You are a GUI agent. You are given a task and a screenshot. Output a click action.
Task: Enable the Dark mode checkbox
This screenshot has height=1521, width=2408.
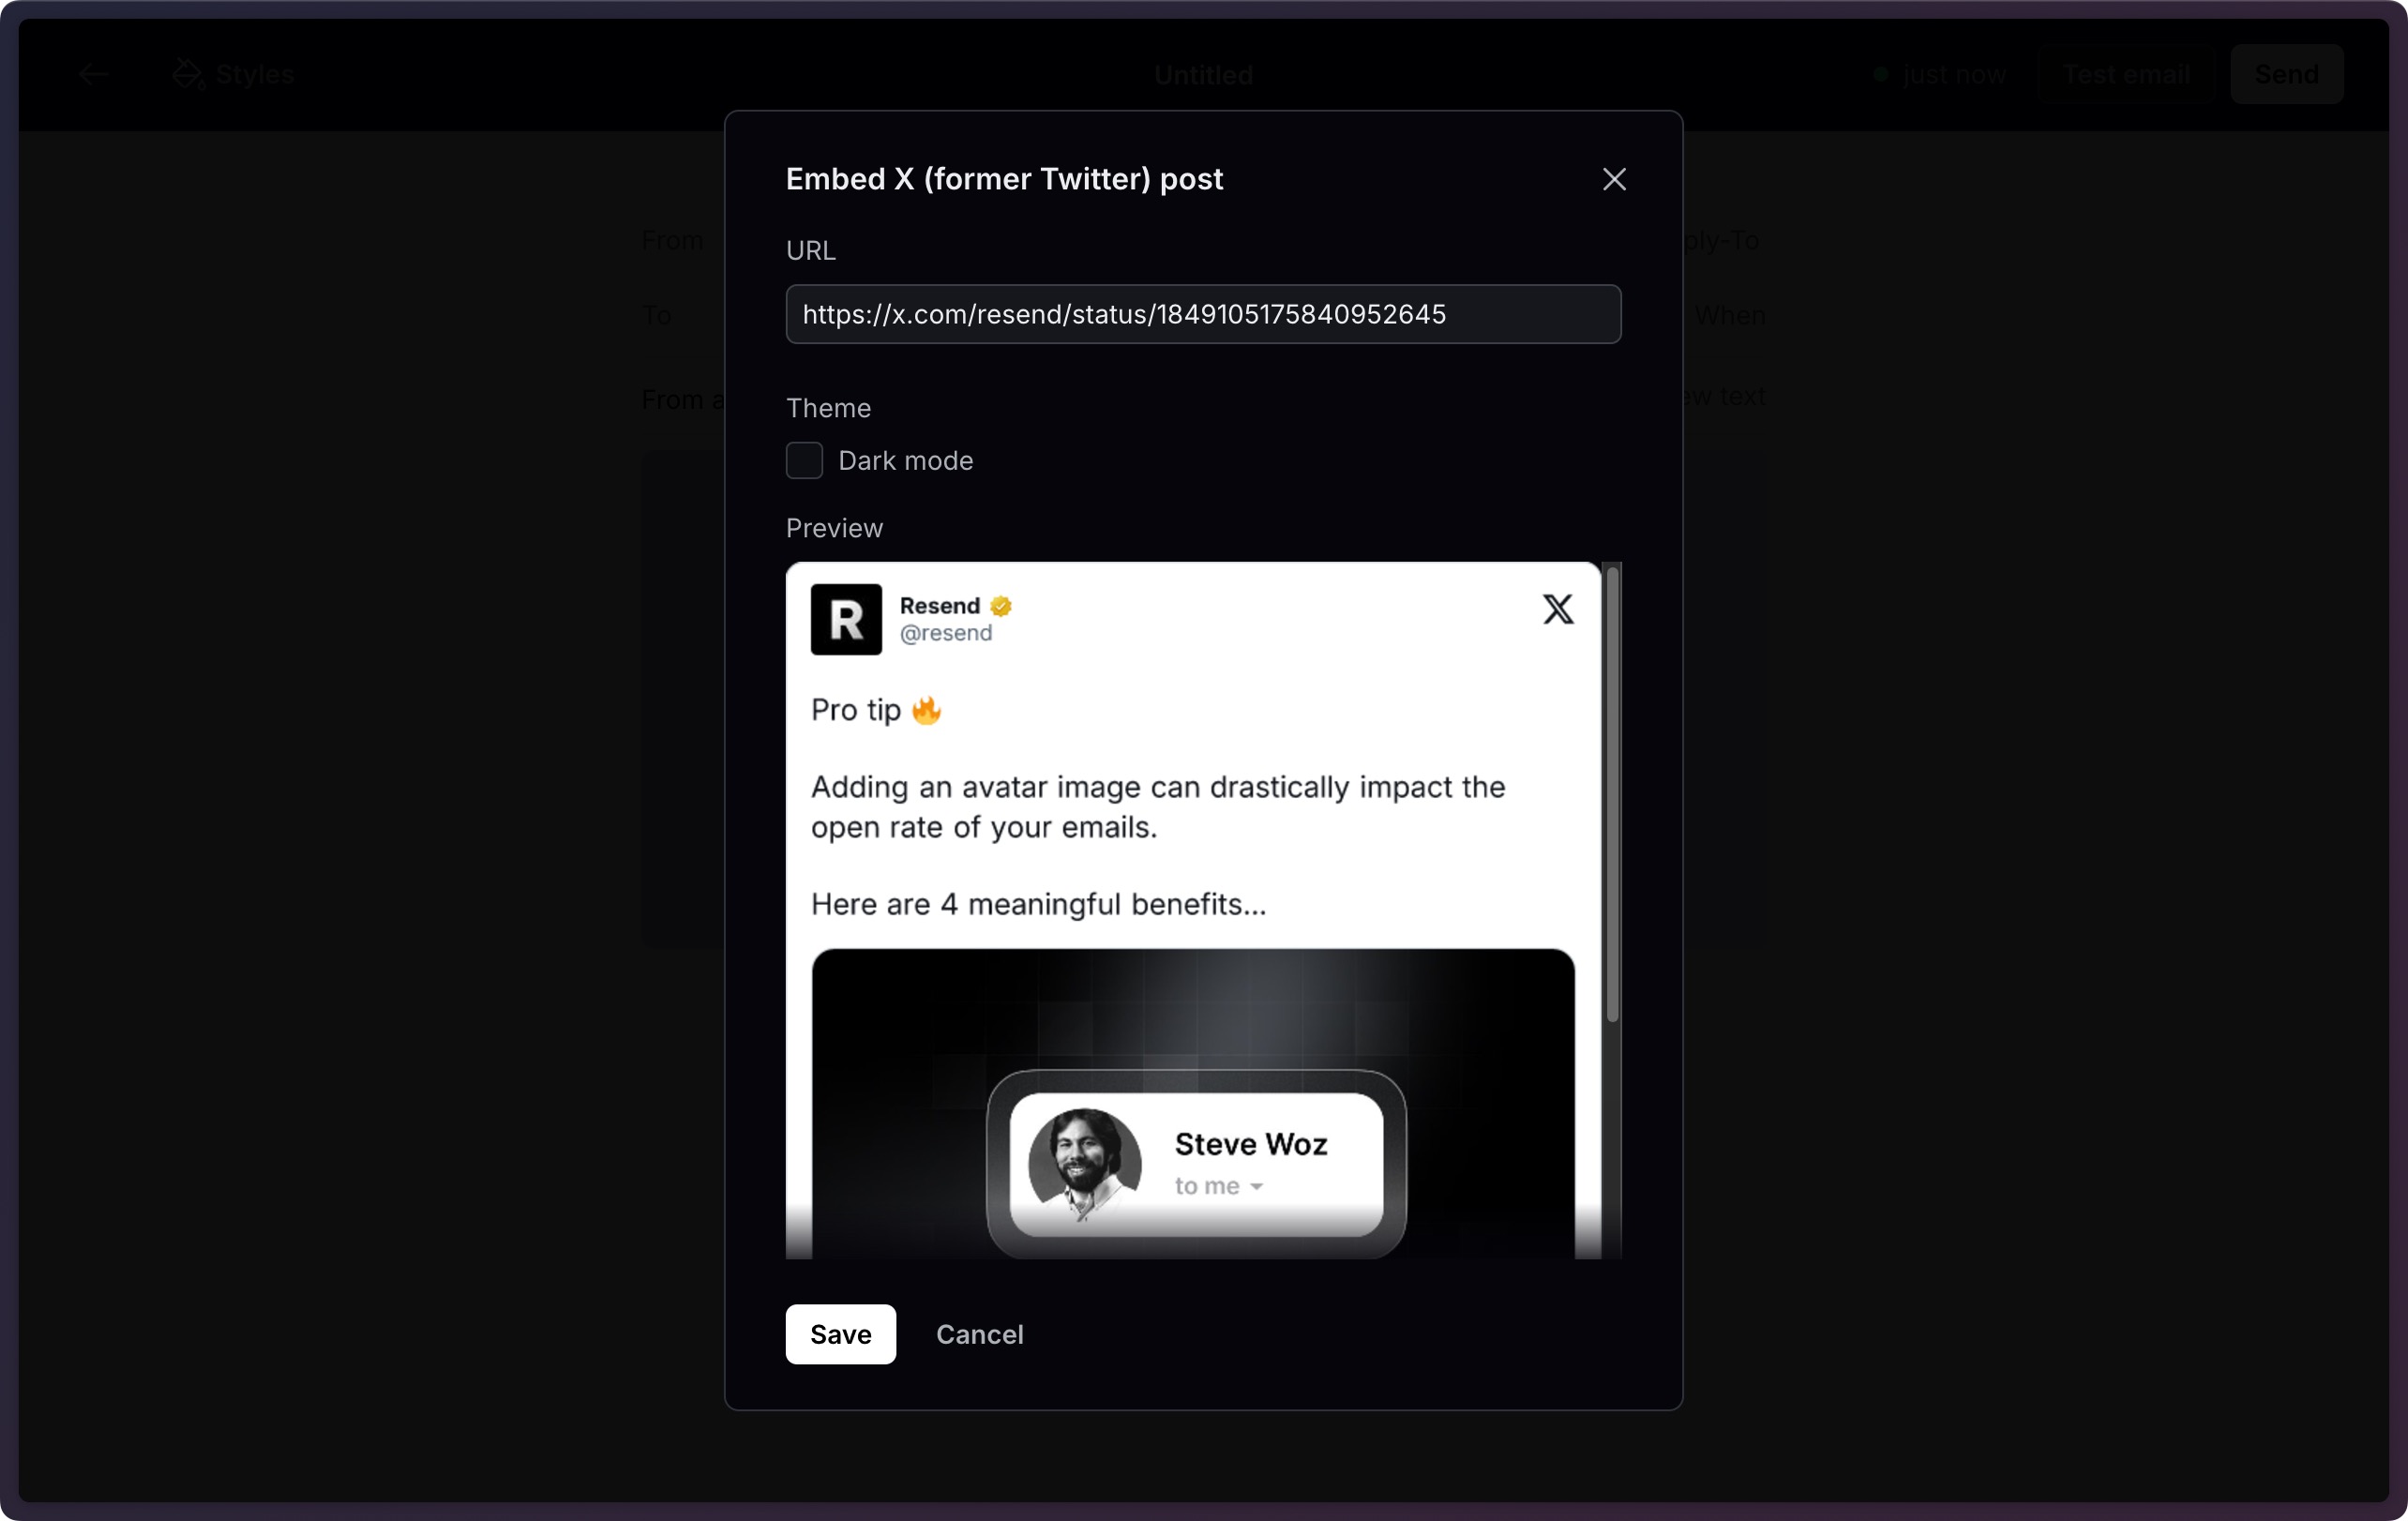pos(804,460)
